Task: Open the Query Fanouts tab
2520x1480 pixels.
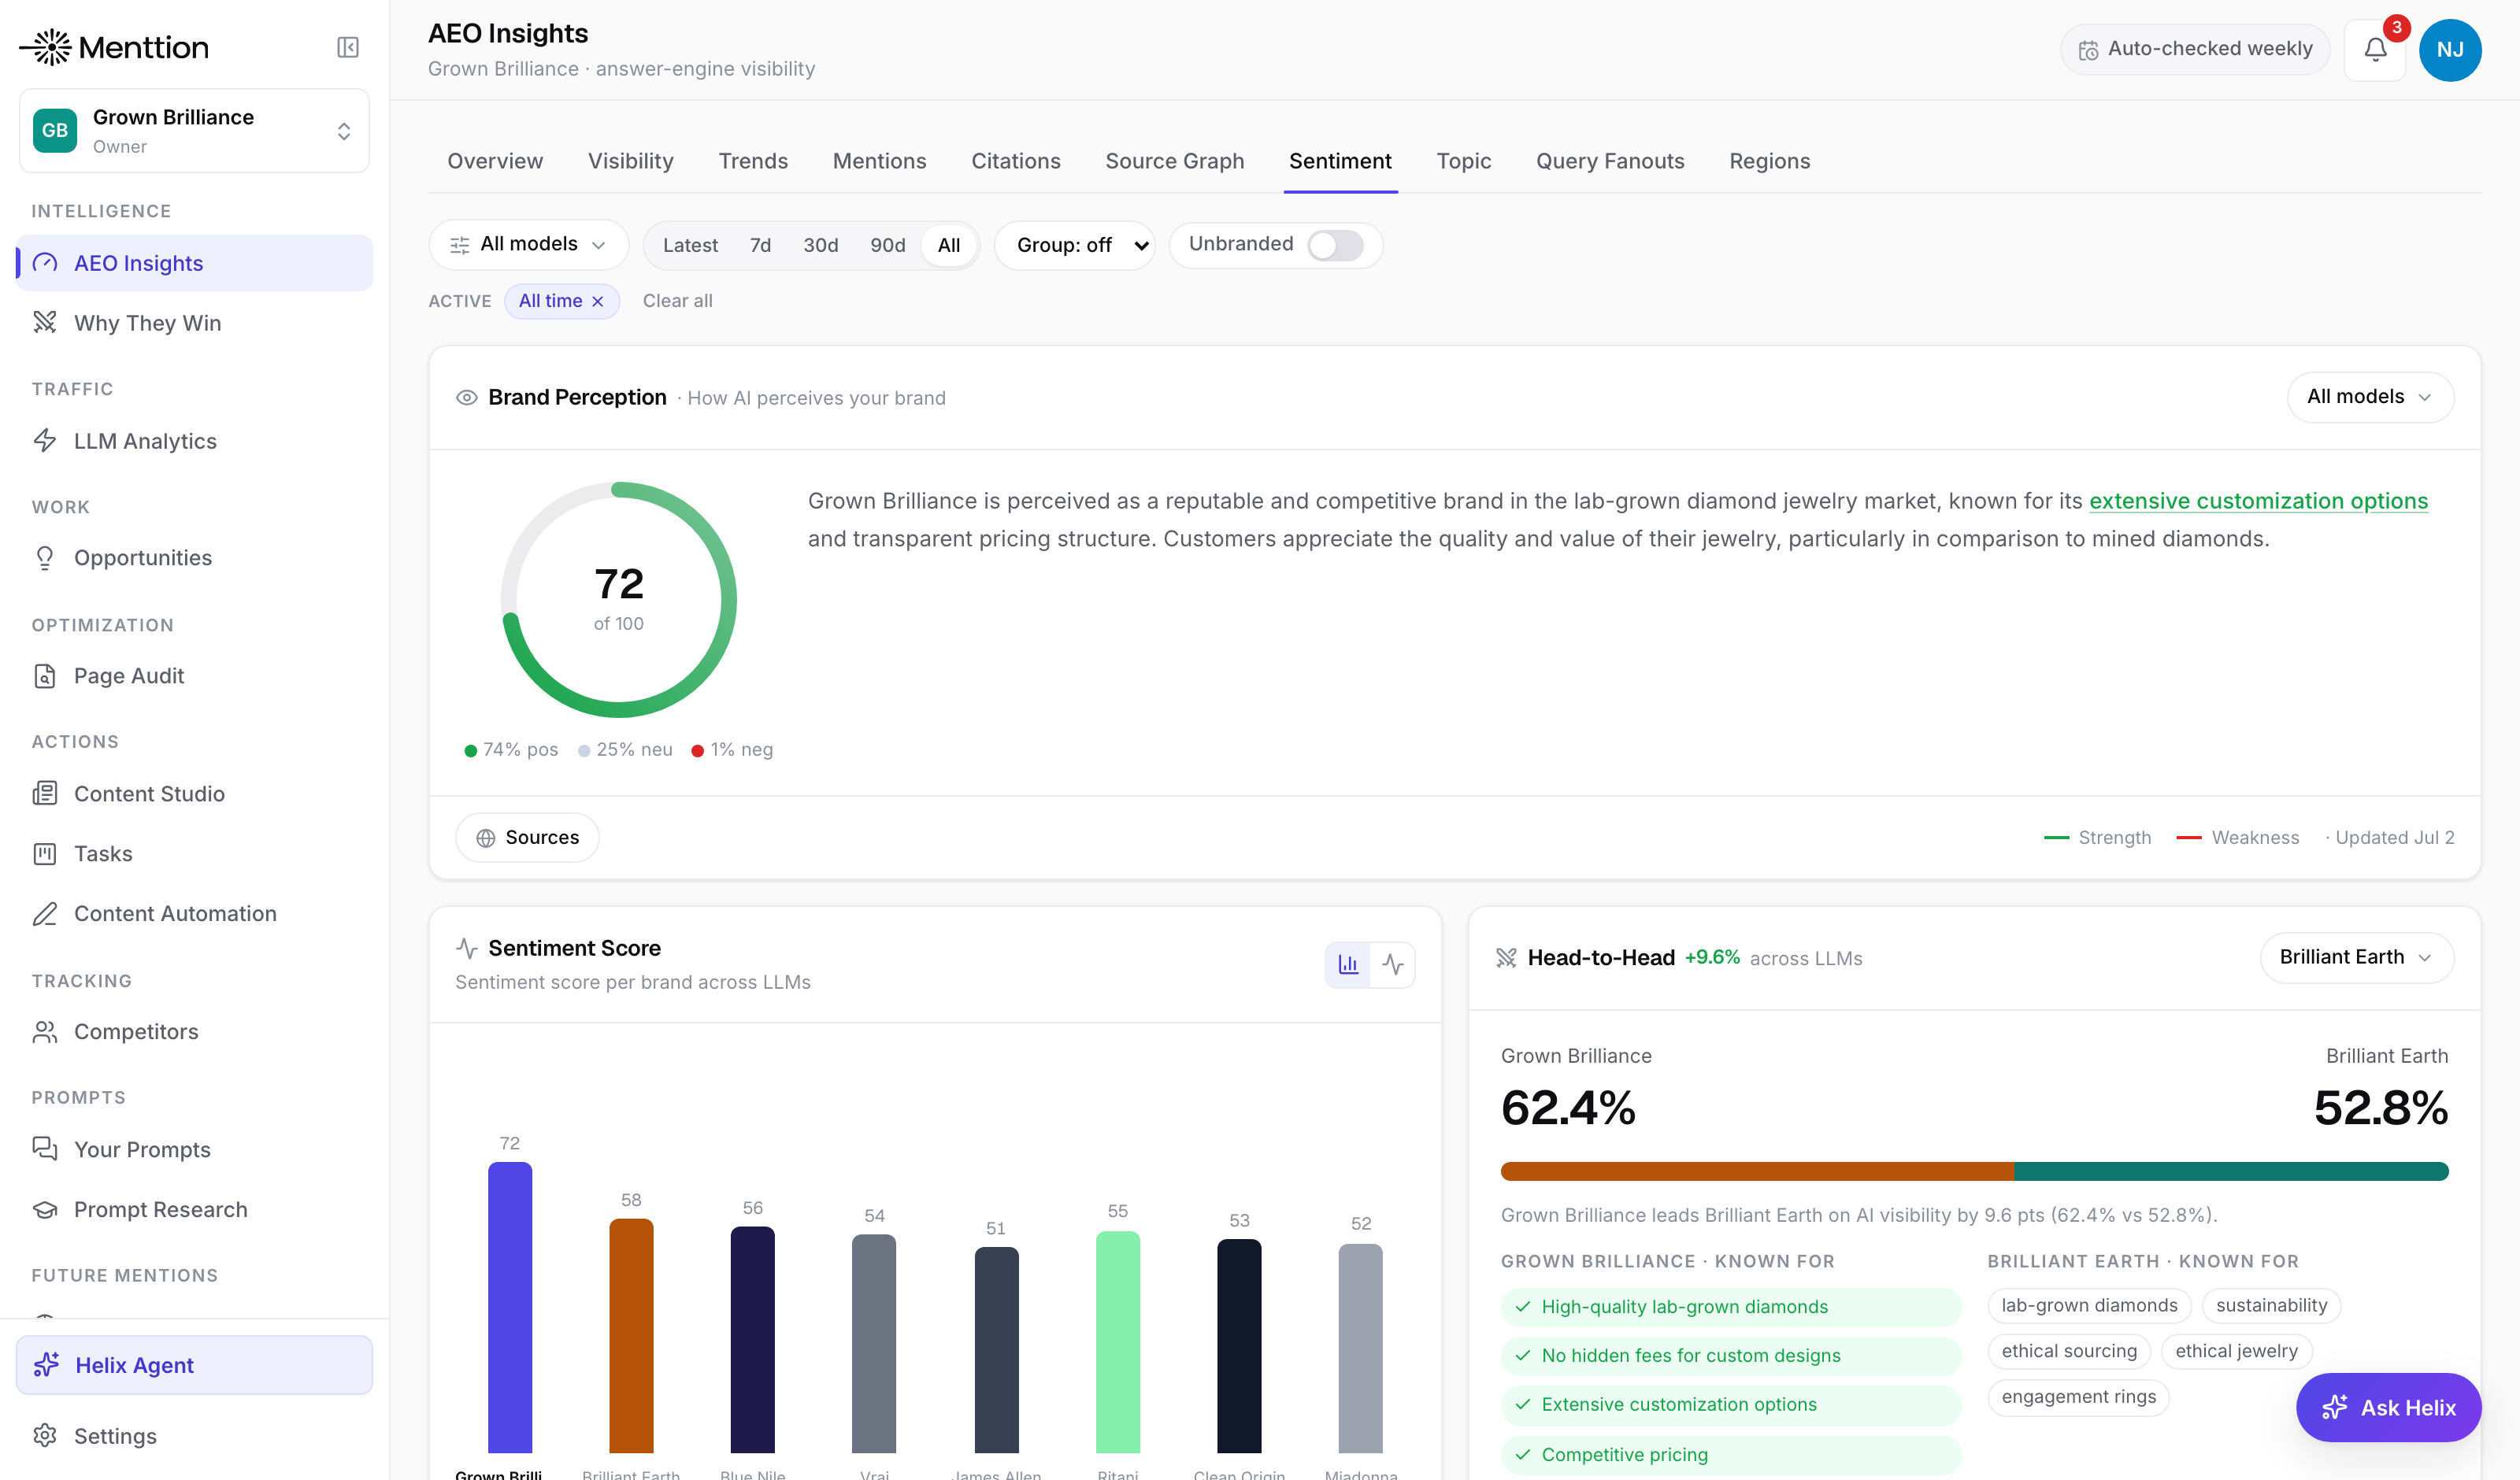Action: (1610, 161)
